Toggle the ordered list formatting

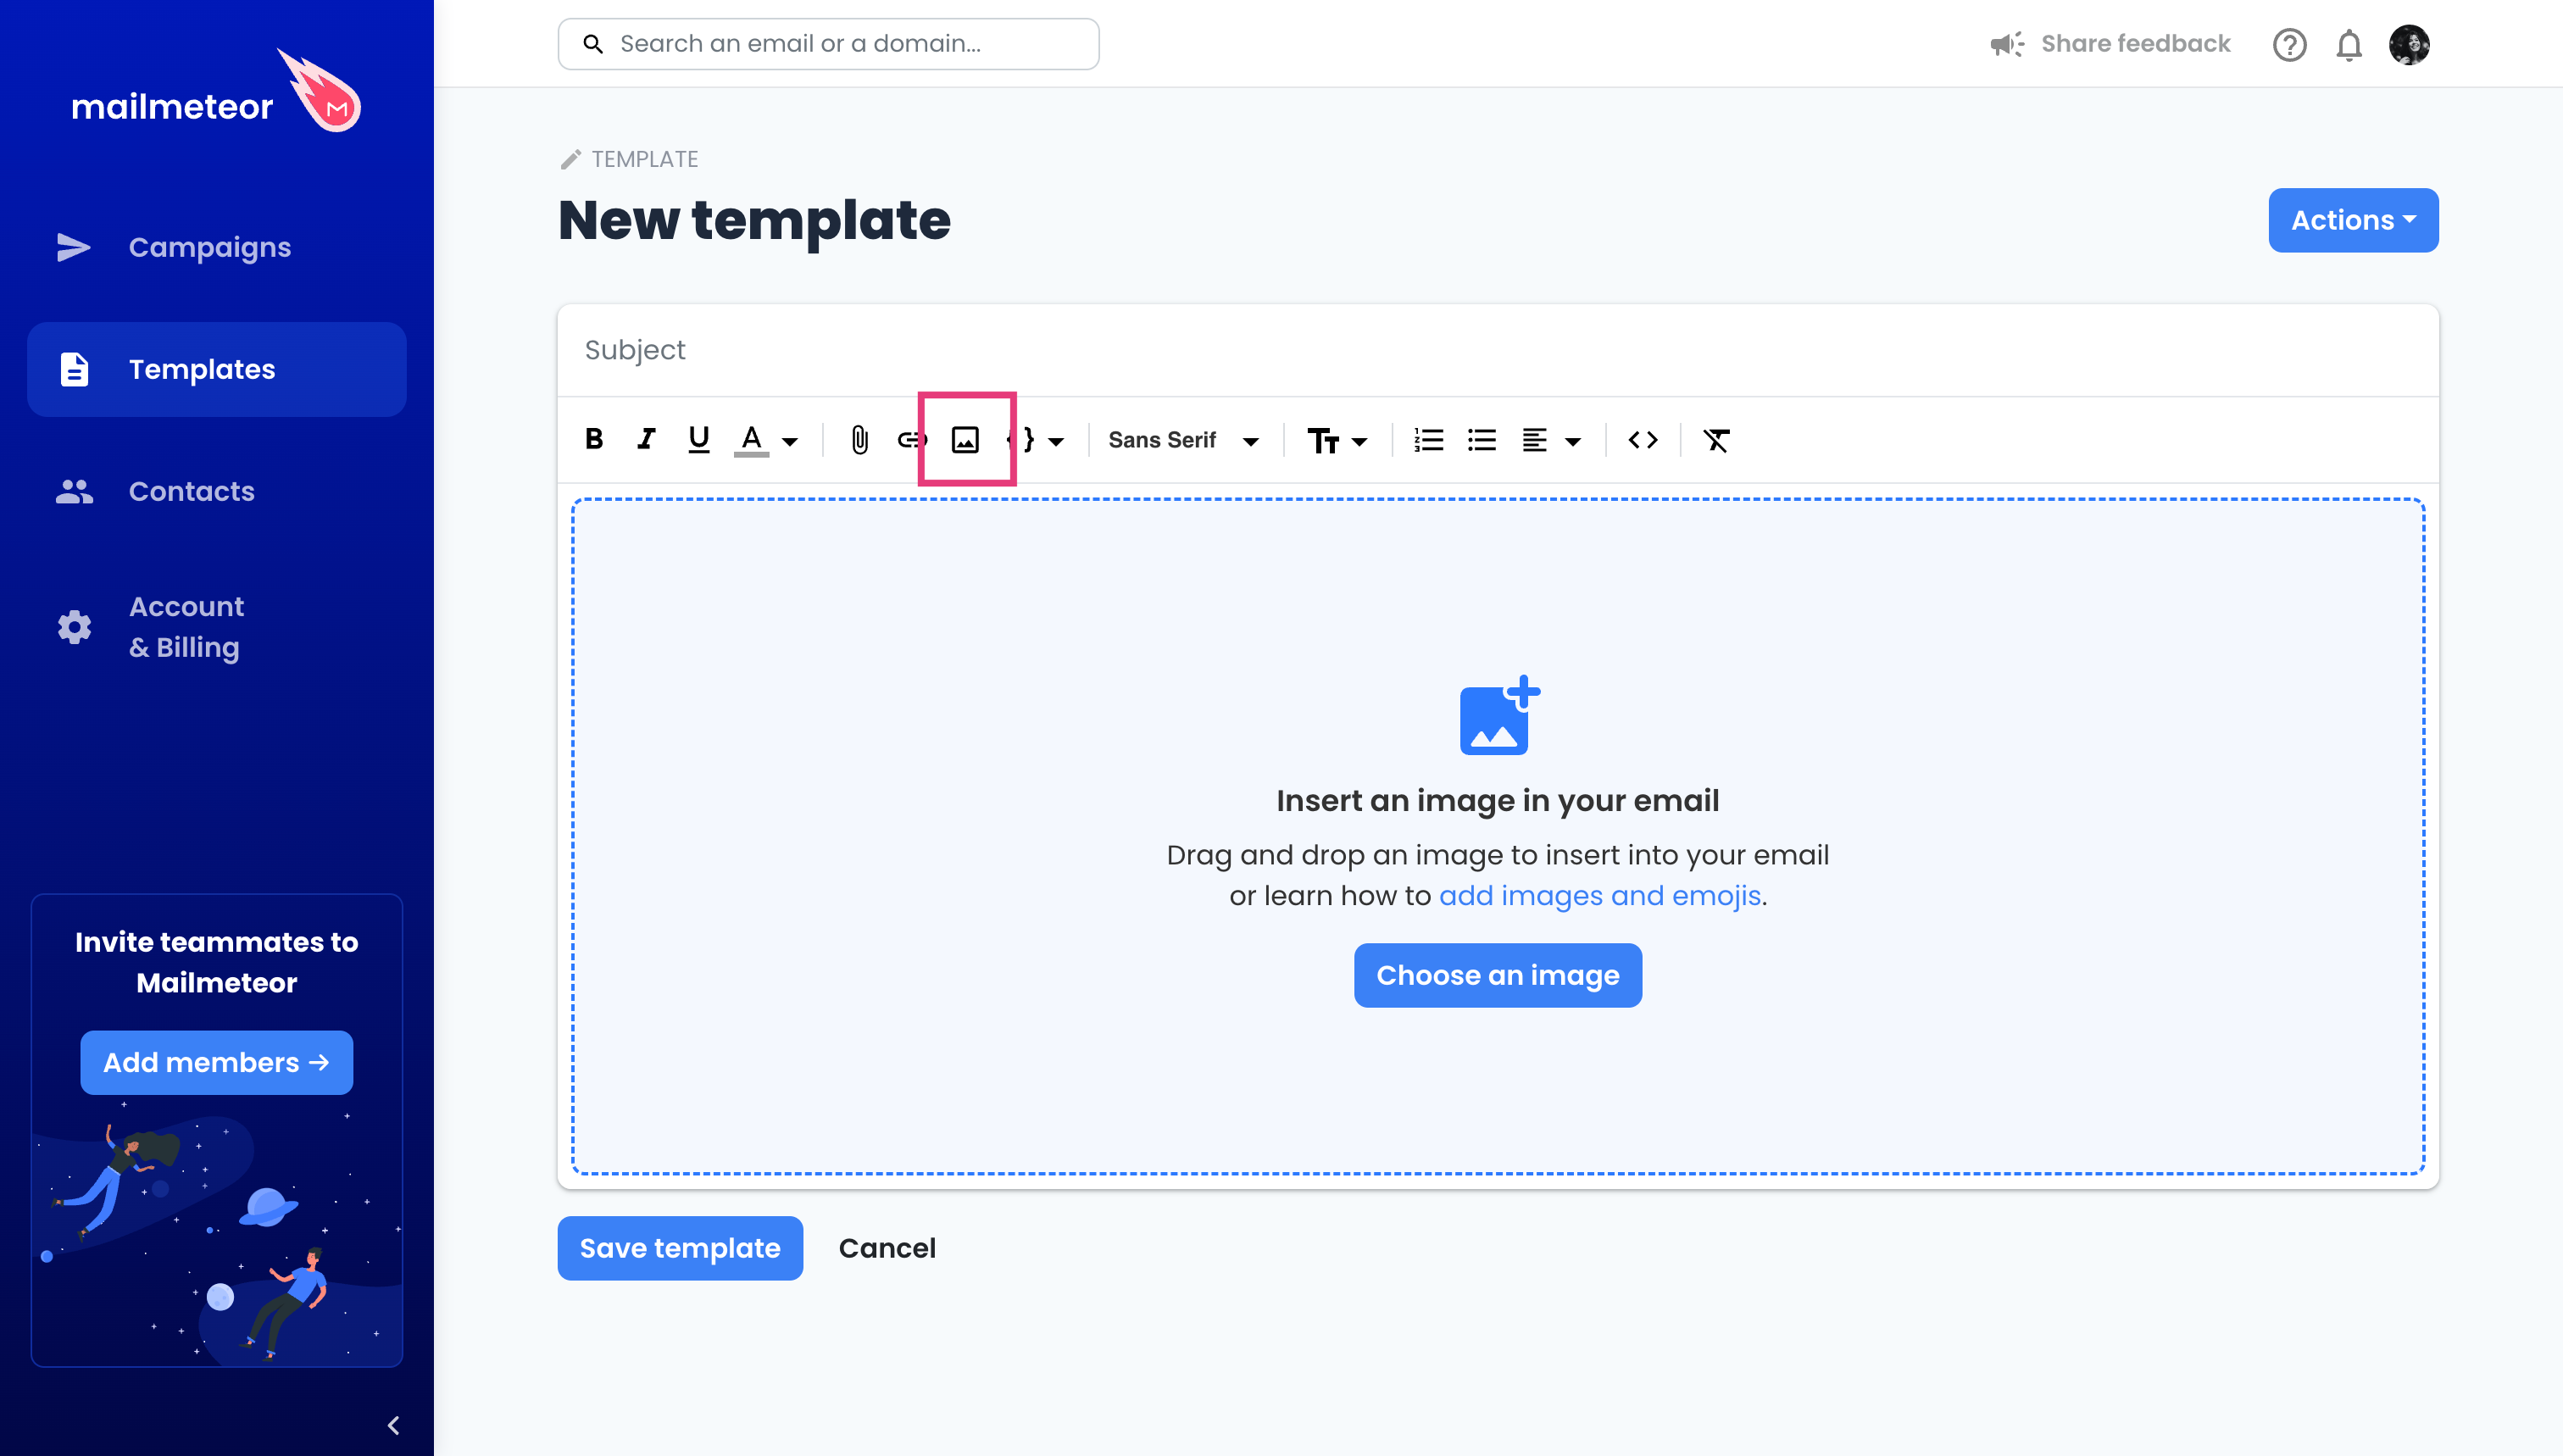1429,440
